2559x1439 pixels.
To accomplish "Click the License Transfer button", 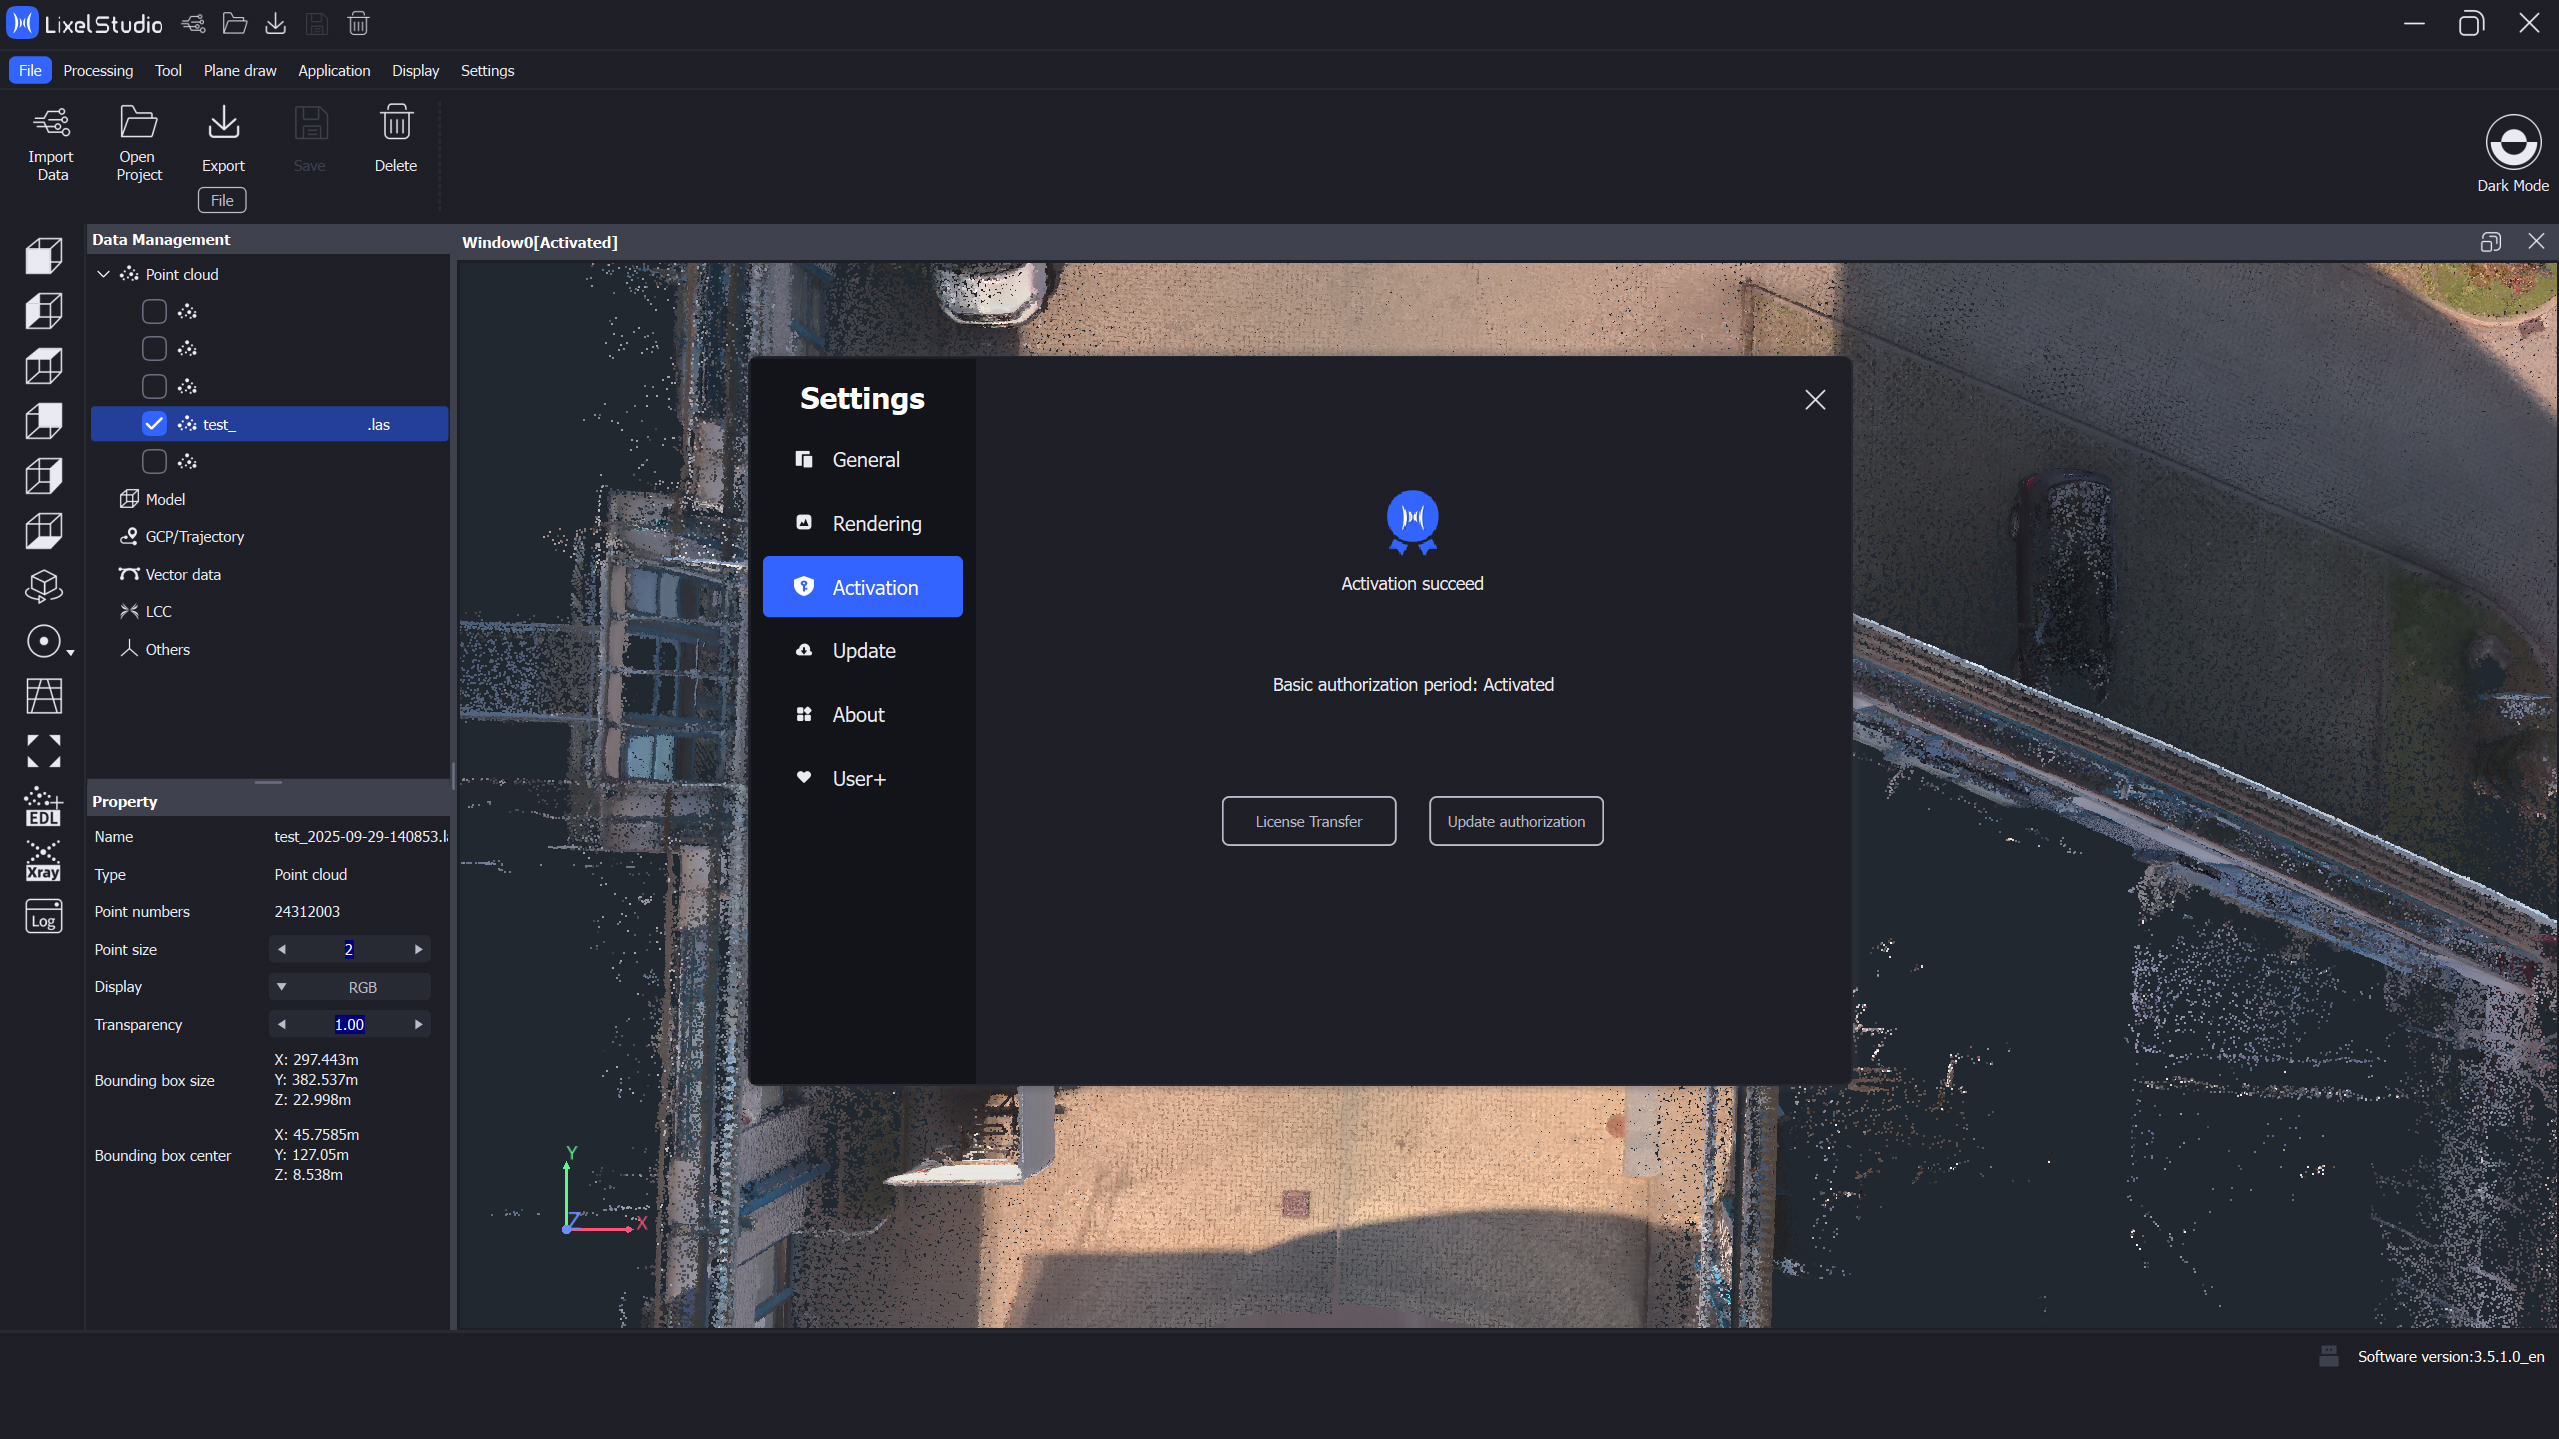I will (1308, 821).
